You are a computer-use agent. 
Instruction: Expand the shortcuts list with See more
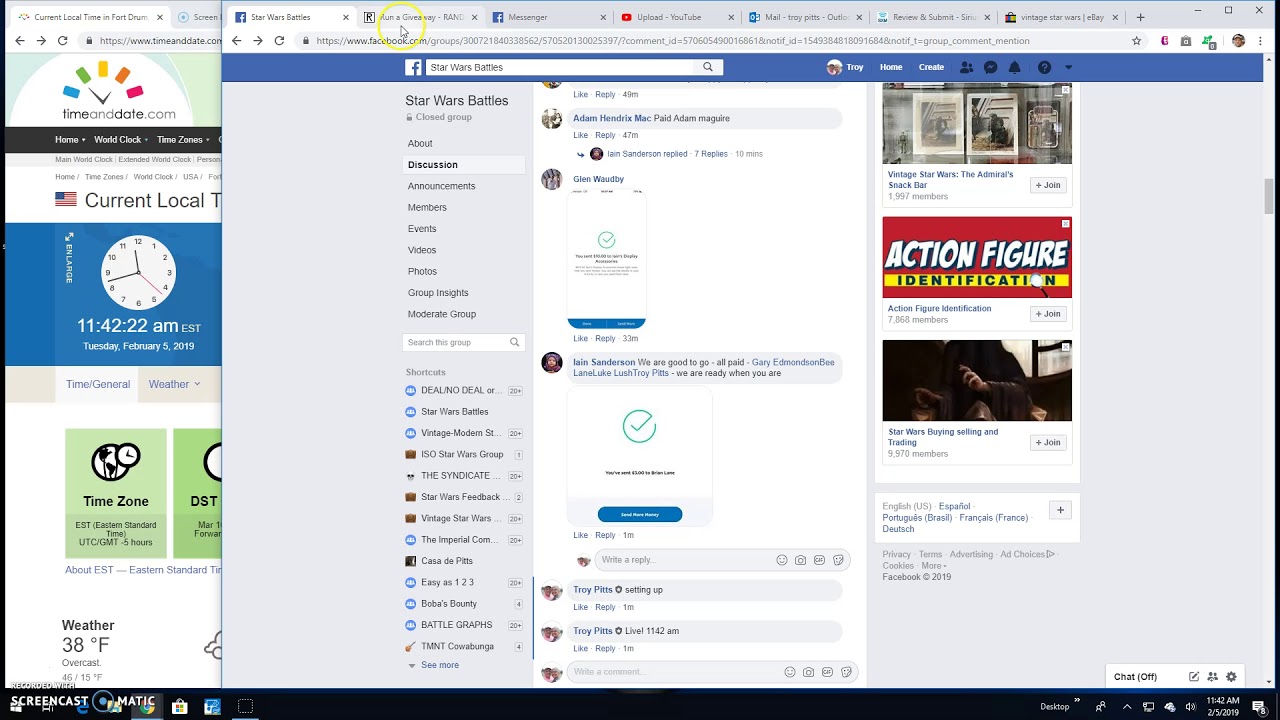(x=440, y=665)
